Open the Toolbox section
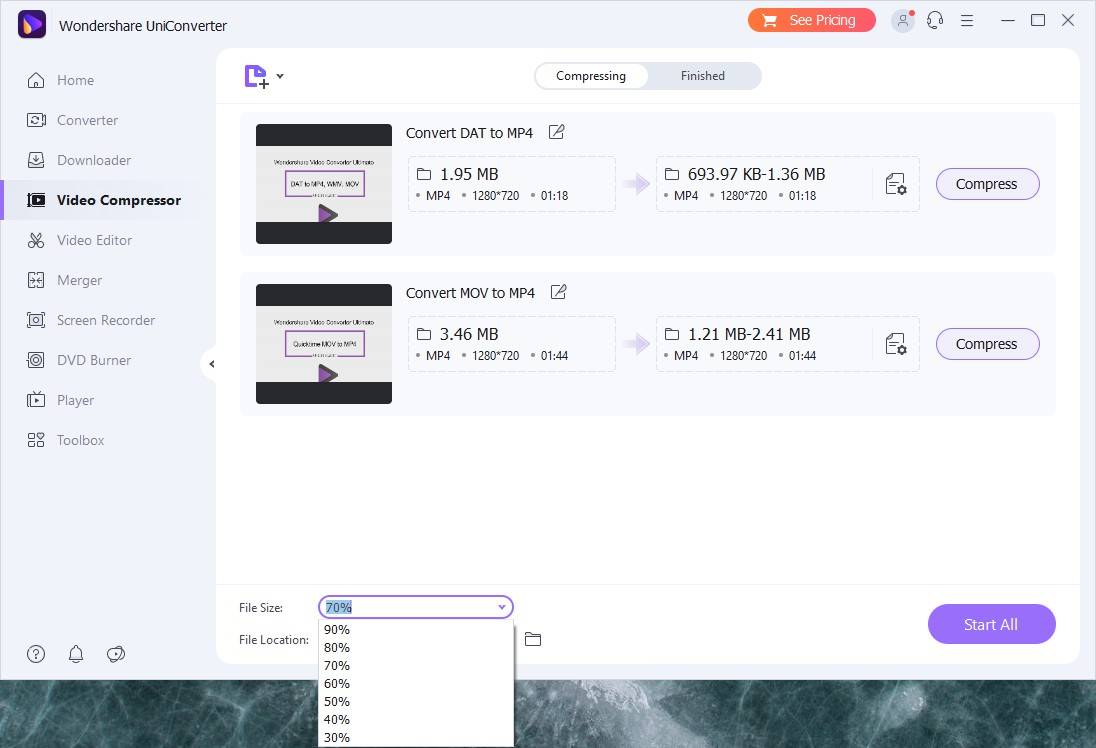 [x=65, y=440]
